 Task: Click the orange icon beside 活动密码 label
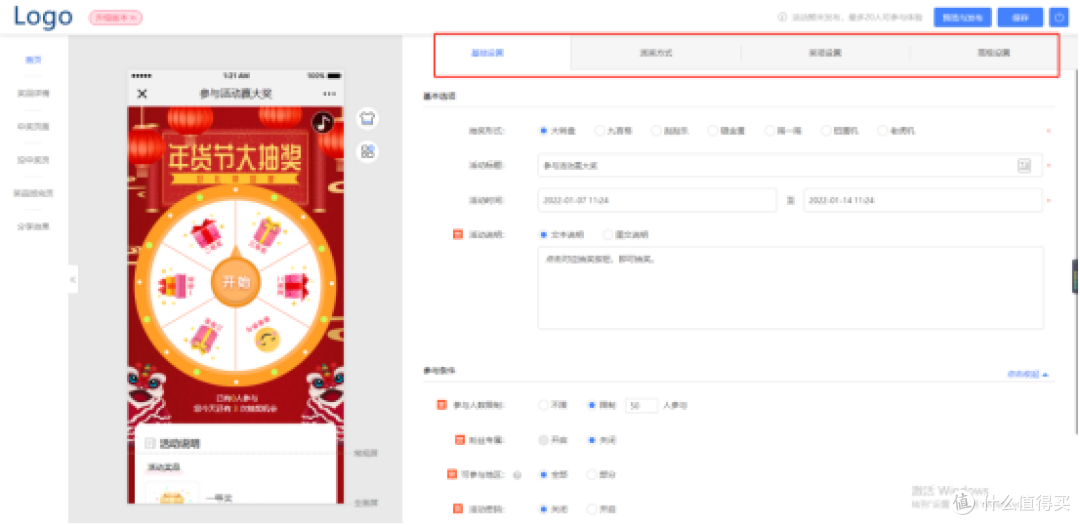pyautogui.click(x=457, y=509)
